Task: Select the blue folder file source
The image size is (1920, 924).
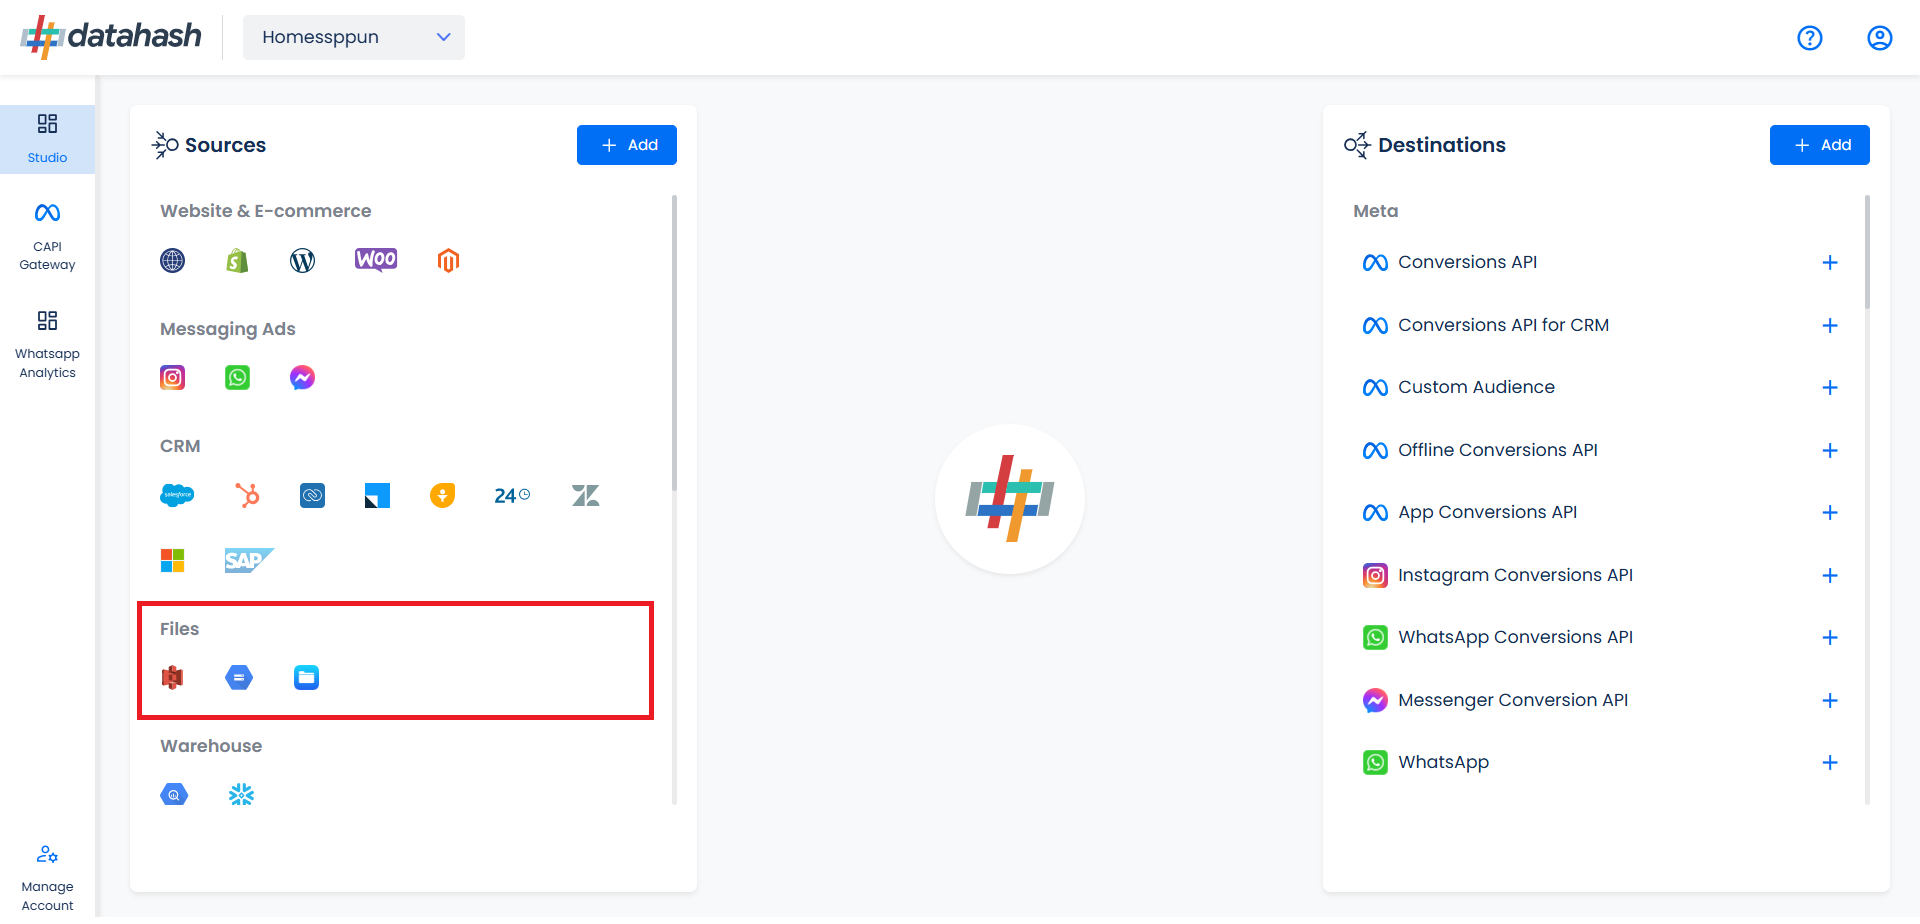Action: [306, 678]
